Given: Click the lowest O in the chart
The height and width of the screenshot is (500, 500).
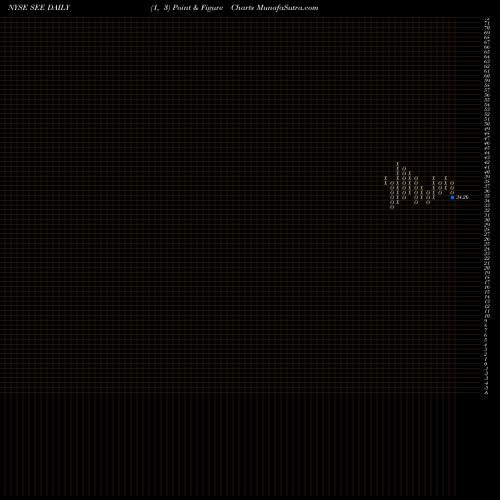Looking at the screenshot, I should tap(392, 207).
